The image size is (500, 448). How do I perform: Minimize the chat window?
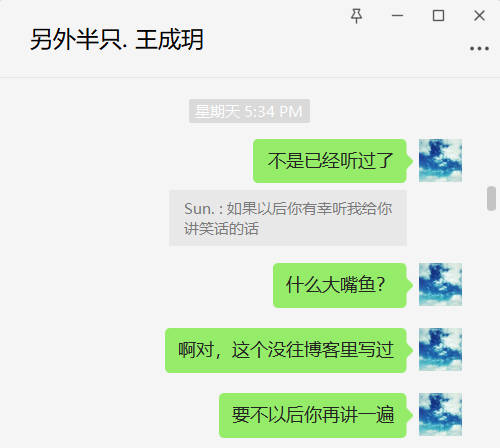pos(397,16)
